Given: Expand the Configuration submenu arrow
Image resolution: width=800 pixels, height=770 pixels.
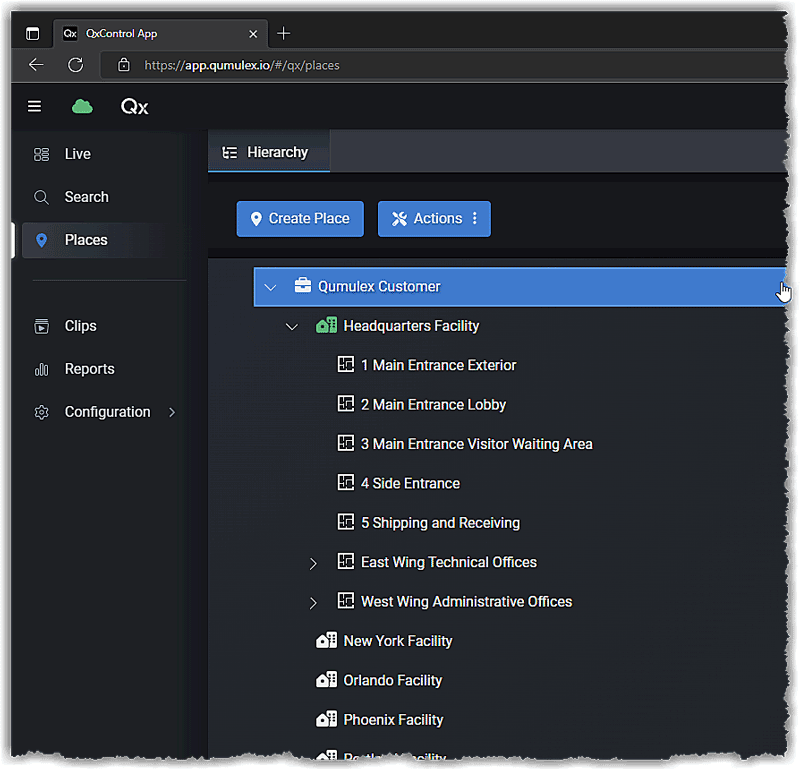Looking at the screenshot, I should pos(172,412).
